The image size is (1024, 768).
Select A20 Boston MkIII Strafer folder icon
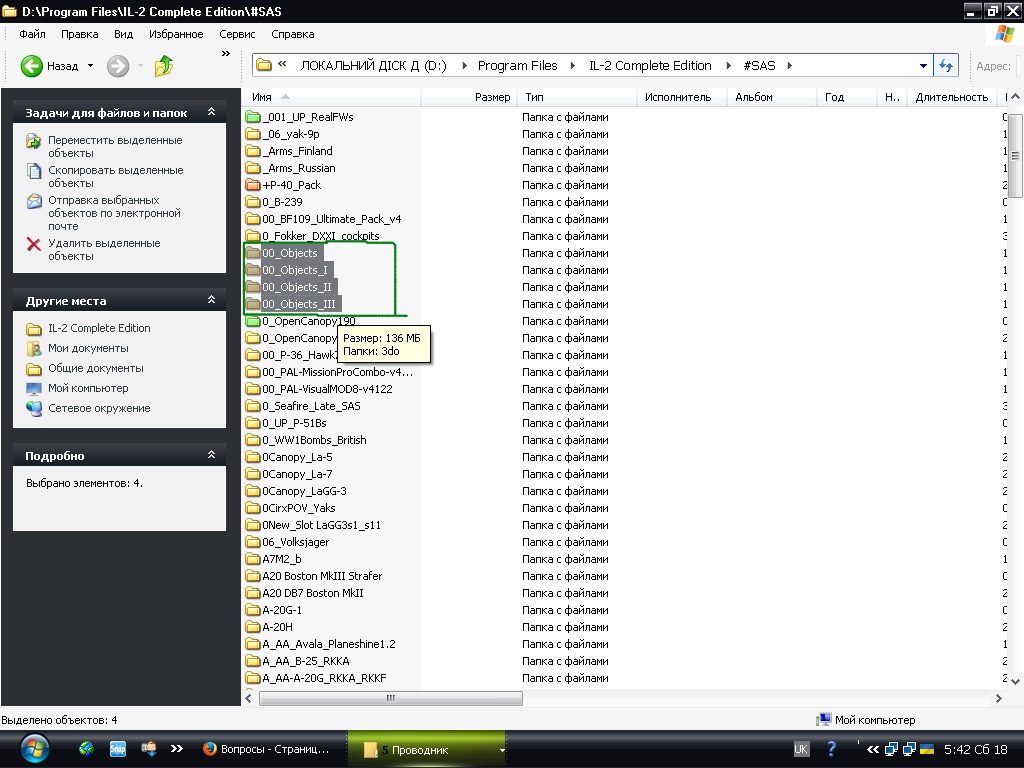point(253,576)
